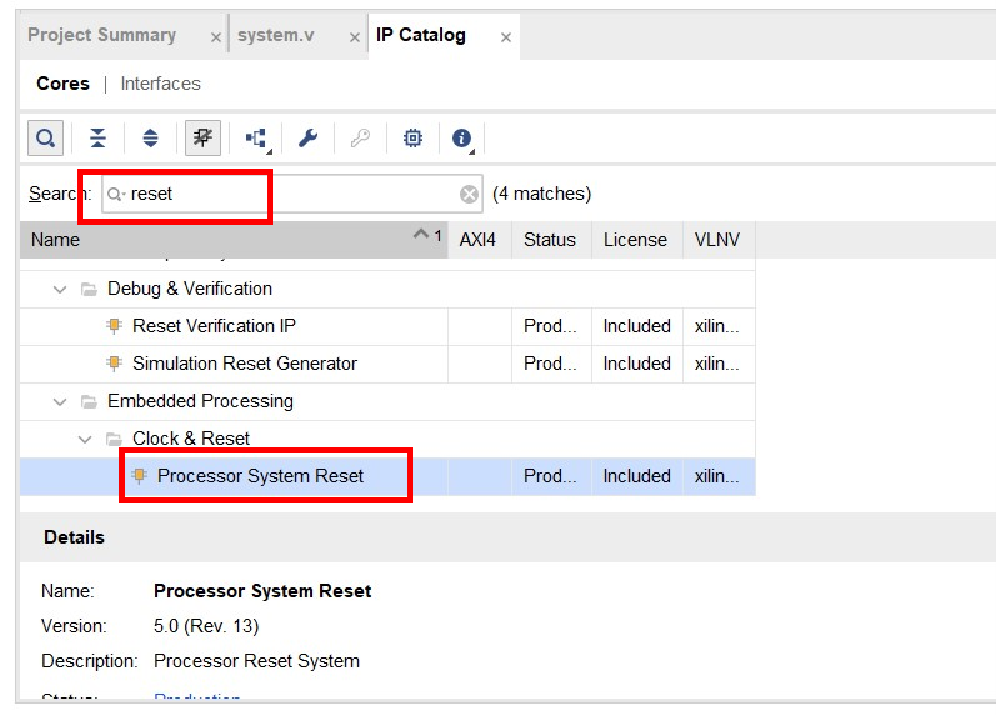
Task: Close the IP Catalog tab
Action: [505, 38]
